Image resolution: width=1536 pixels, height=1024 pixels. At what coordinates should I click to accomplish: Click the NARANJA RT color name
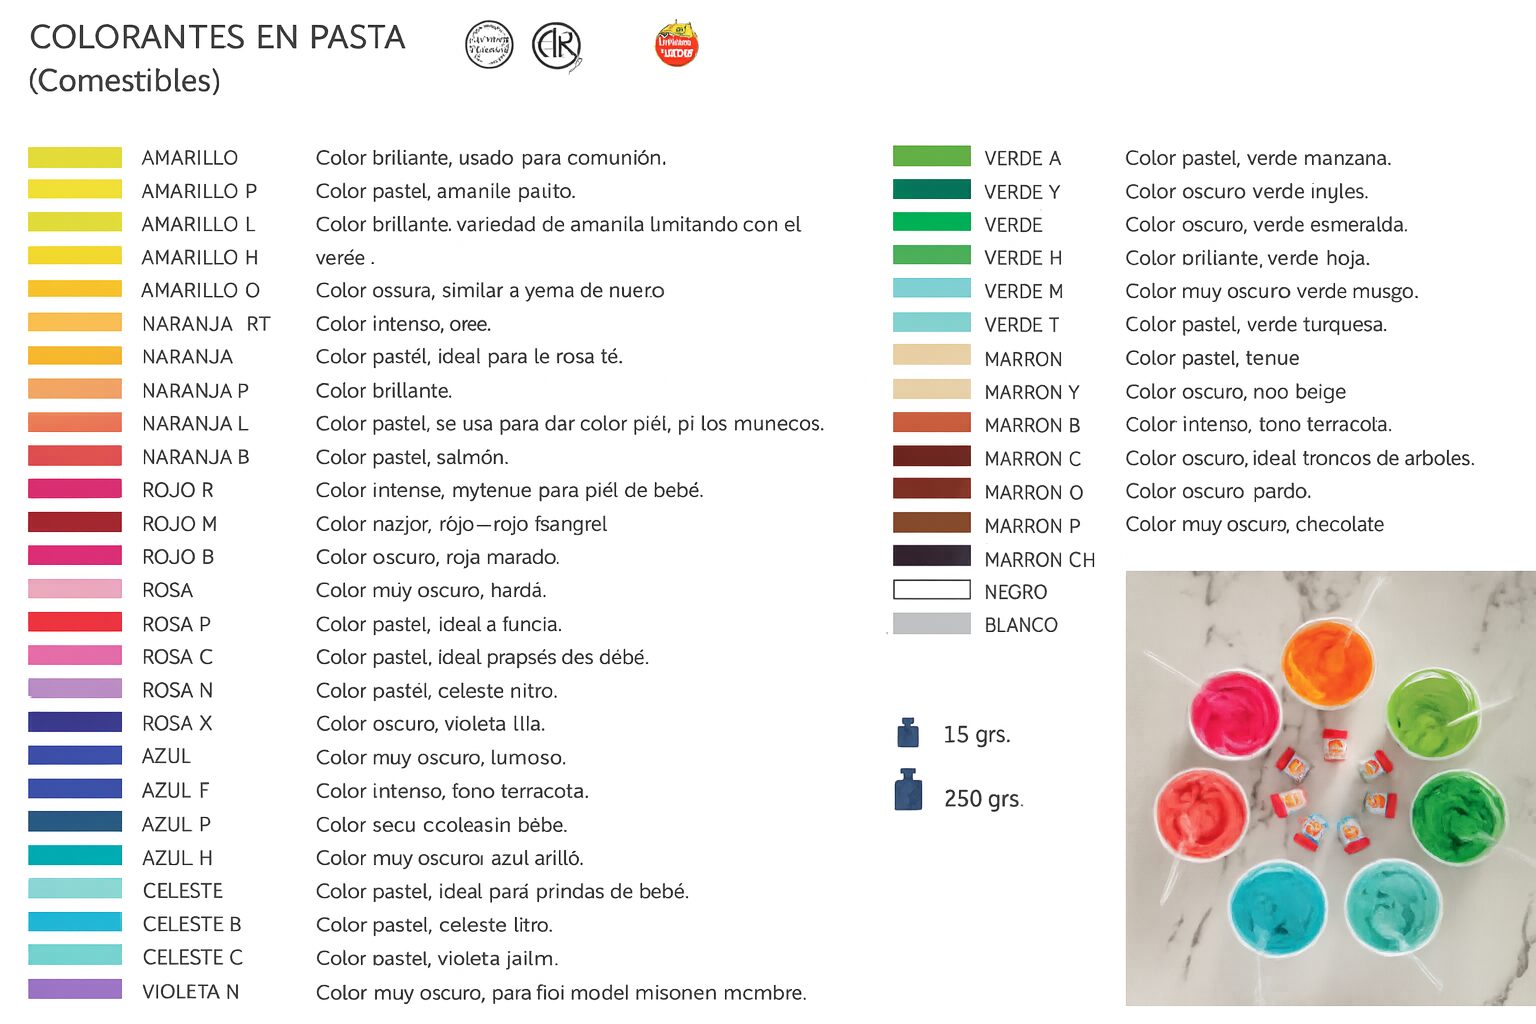pyautogui.click(x=206, y=324)
